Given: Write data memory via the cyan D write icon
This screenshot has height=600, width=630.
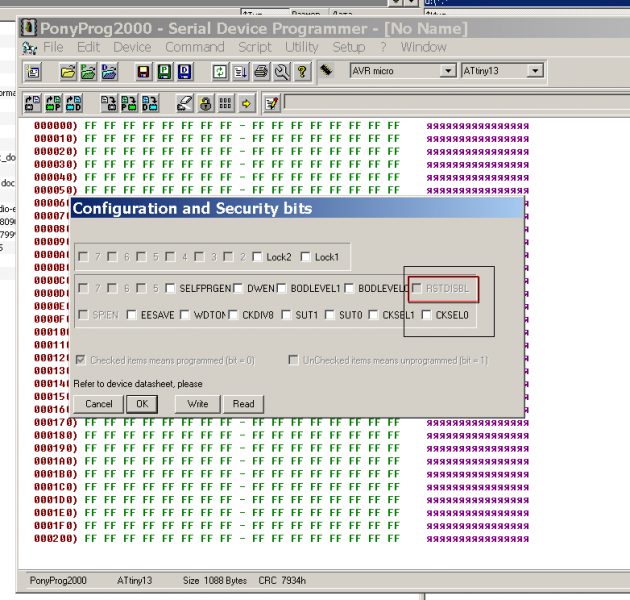Looking at the screenshot, I should tap(149, 103).
